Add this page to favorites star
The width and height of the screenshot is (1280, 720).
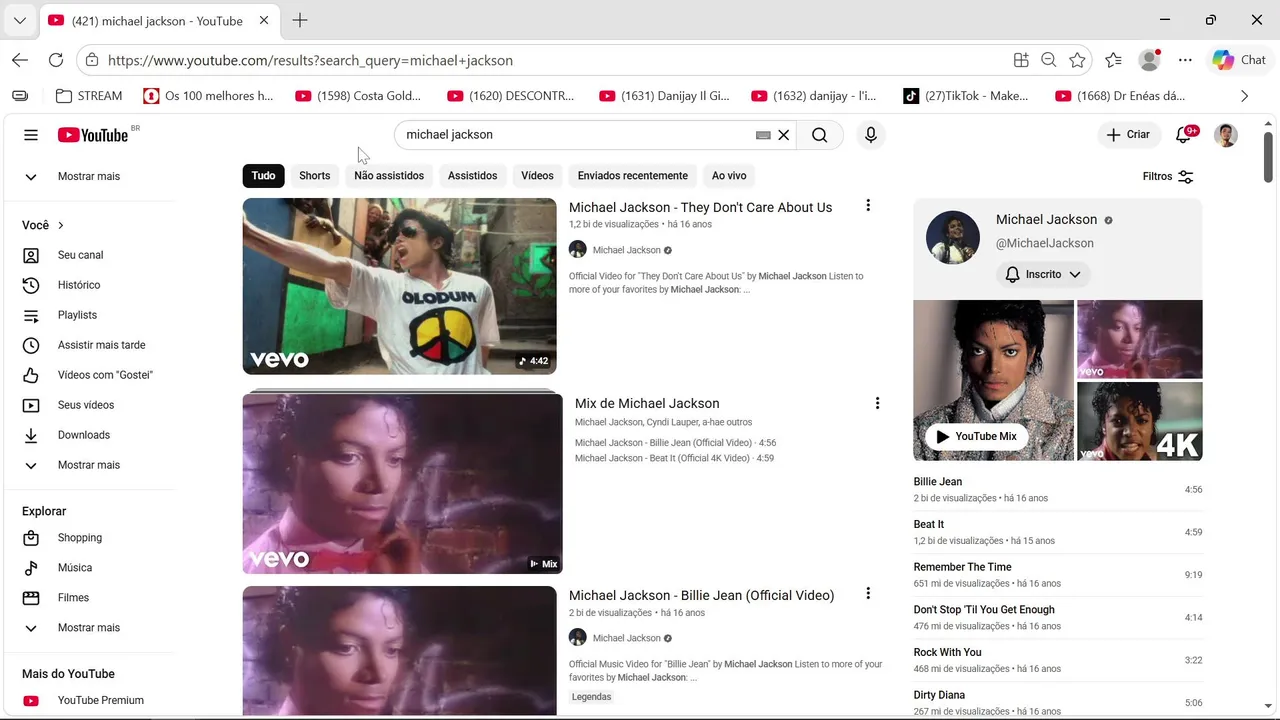tap(1077, 60)
